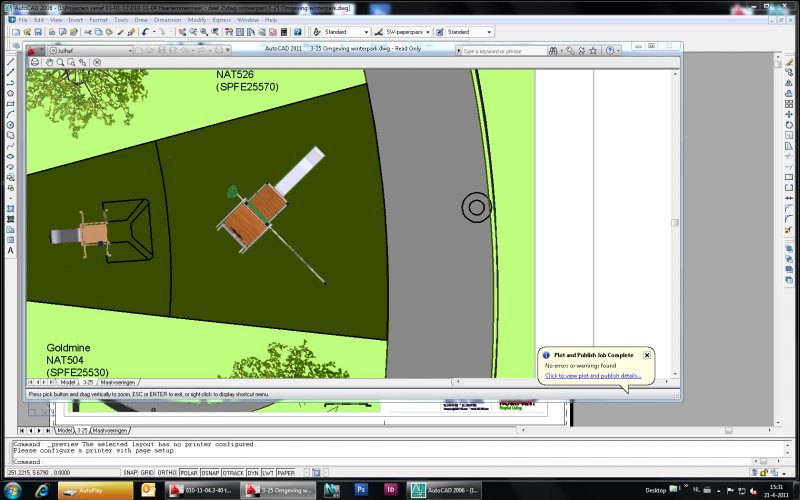This screenshot has width=800, height=500.
Task: Switch to the Maatvoeringen layout tab
Action: pos(119,382)
